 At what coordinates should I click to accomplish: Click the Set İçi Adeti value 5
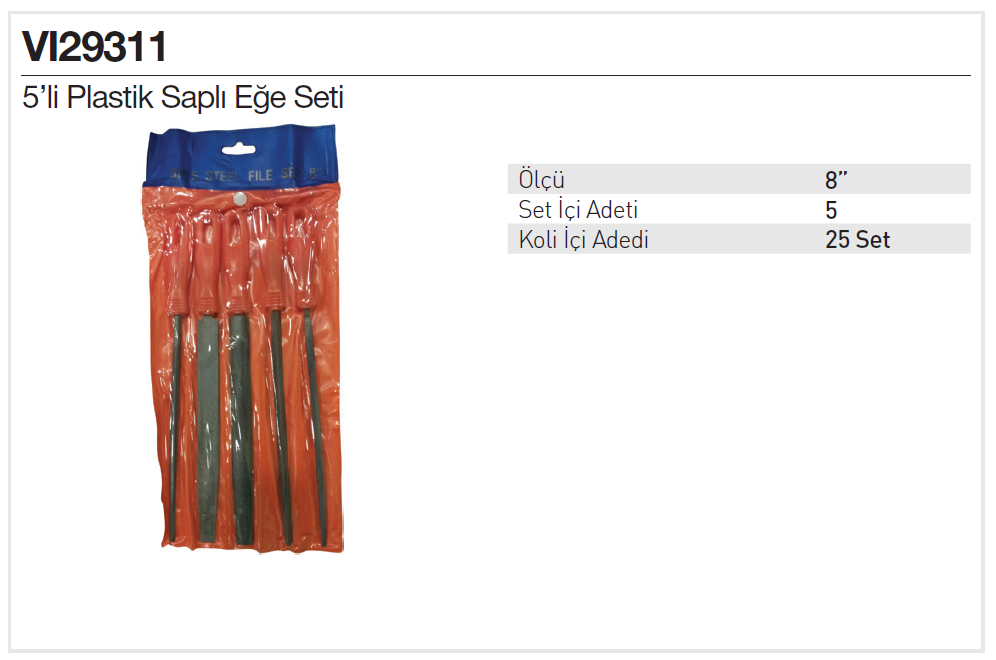click(831, 210)
